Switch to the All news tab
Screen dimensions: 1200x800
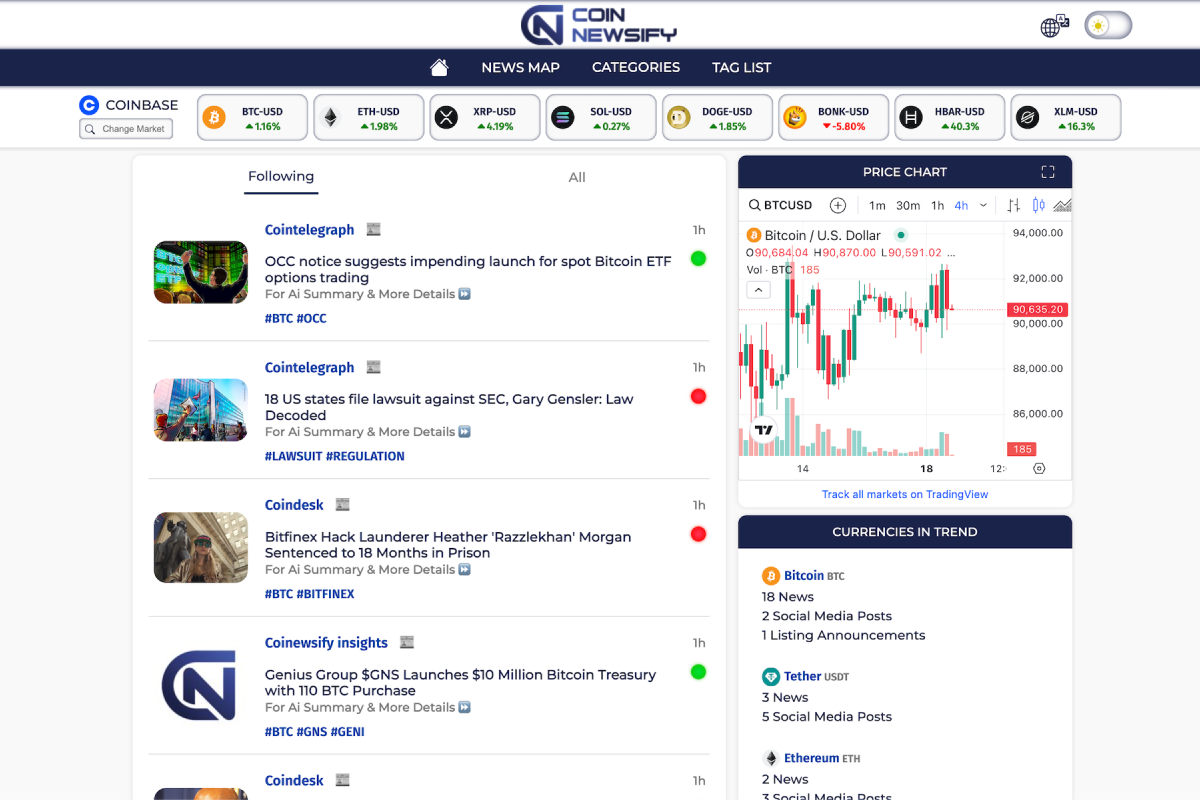(x=576, y=177)
